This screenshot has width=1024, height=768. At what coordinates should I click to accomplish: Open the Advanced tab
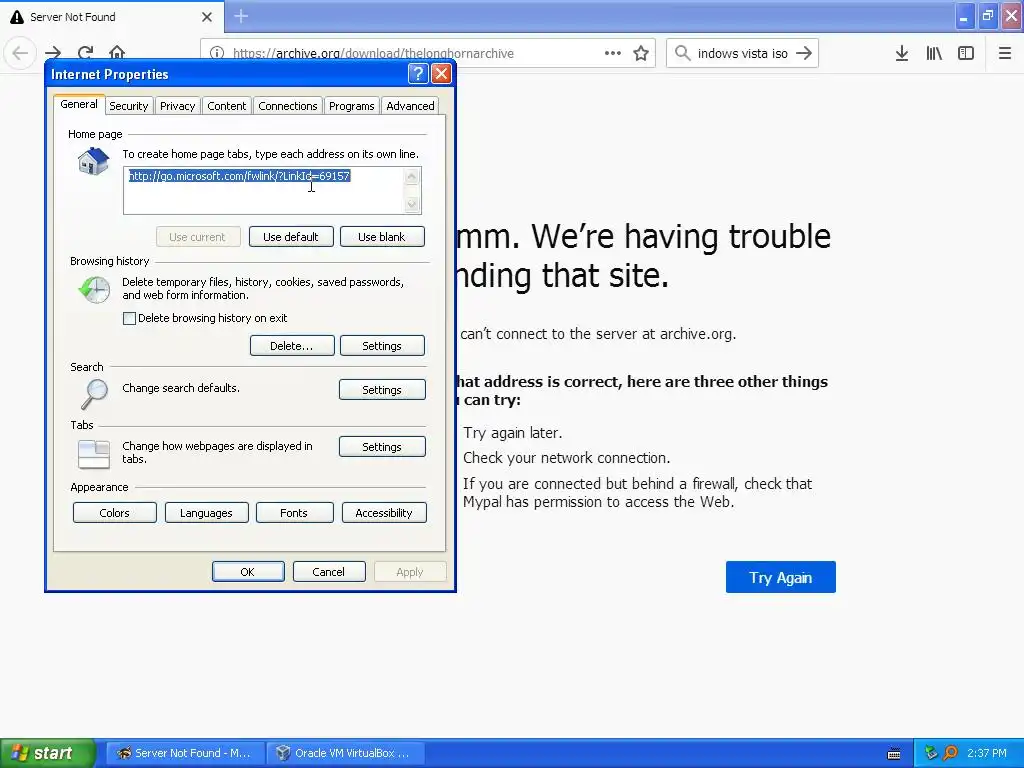410,106
